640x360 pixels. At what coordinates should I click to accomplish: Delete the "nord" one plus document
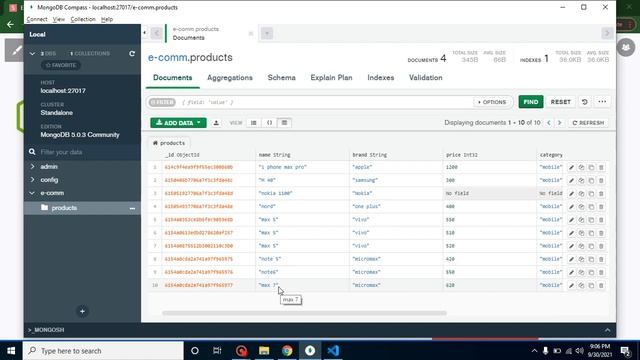[601, 207]
